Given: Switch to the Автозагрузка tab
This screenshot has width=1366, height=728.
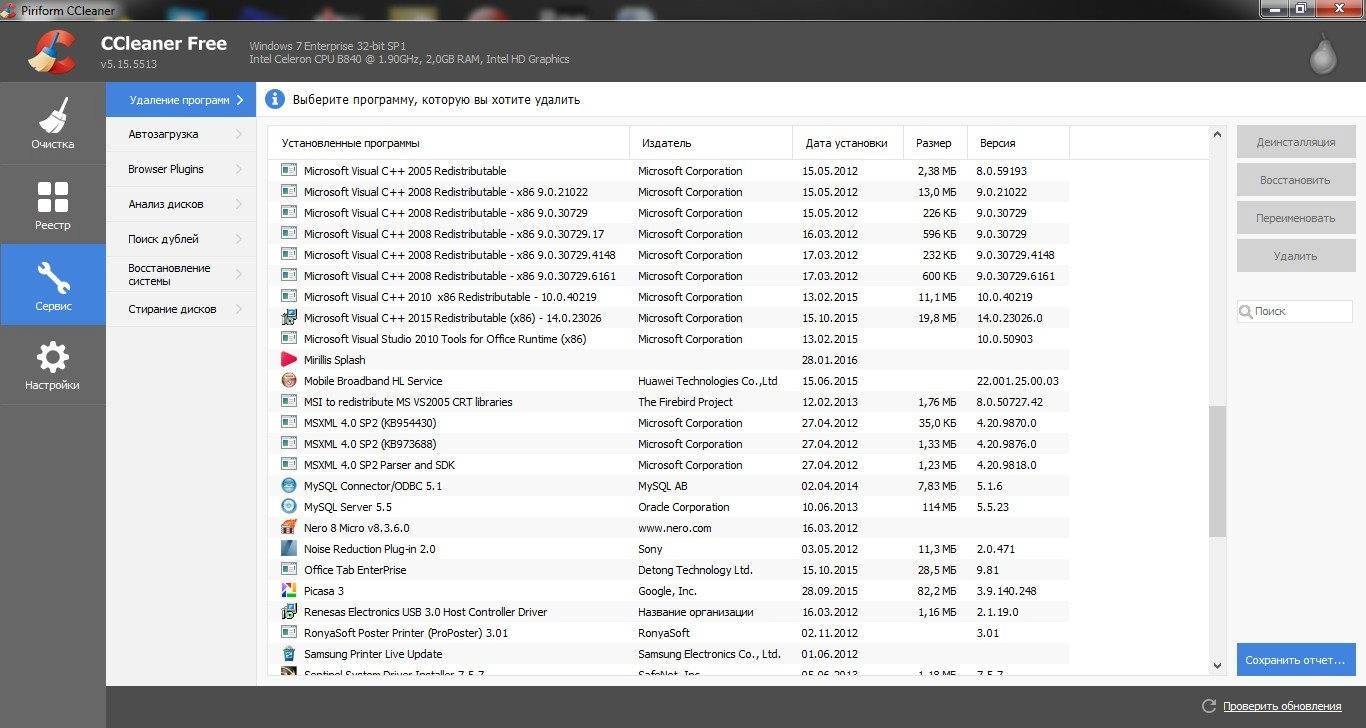Looking at the screenshot, I should (x=181, y=134).
